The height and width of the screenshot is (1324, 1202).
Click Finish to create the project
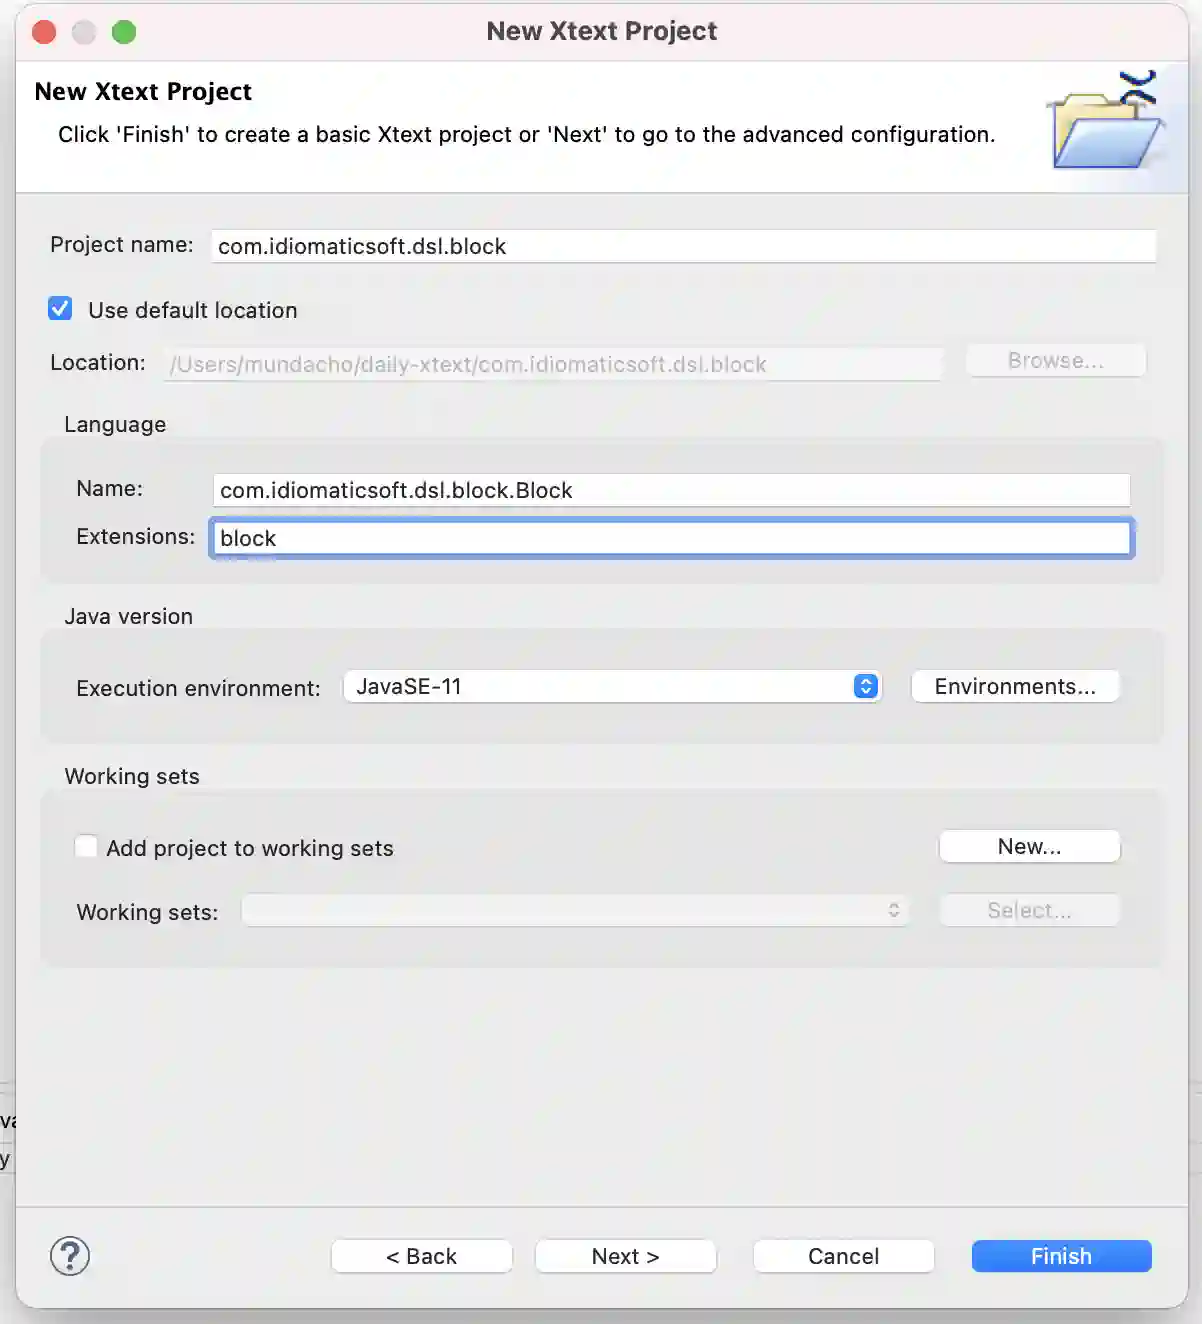(x=1060, y=1256)
